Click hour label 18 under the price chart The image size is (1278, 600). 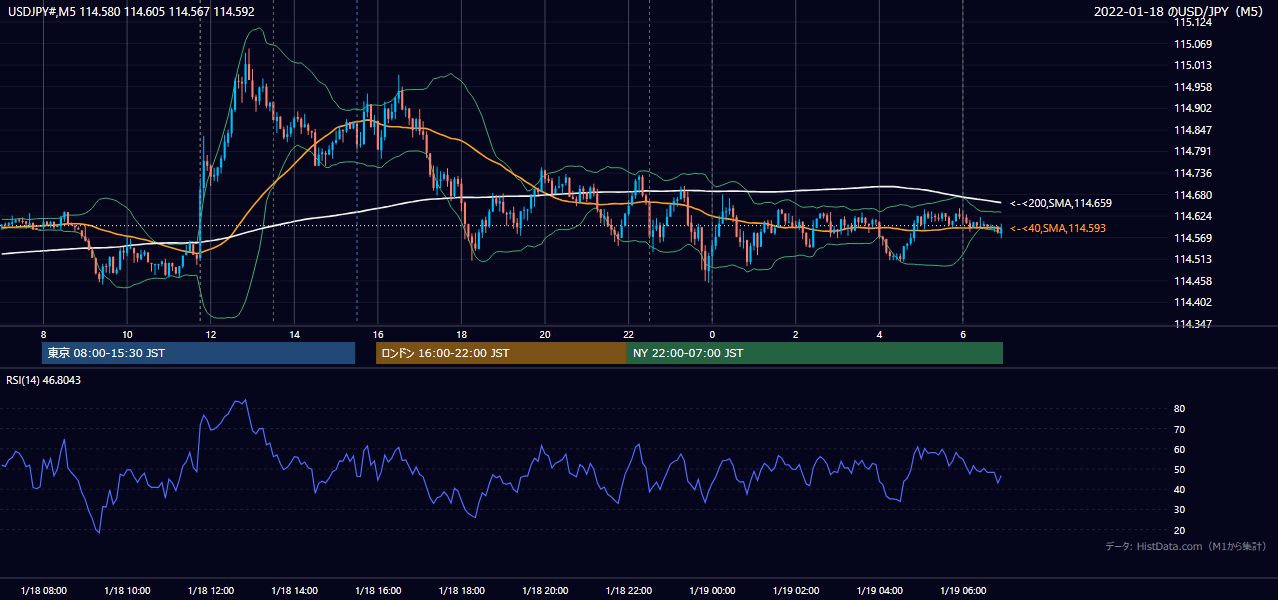pyautogui.click(x=461, y=334)
